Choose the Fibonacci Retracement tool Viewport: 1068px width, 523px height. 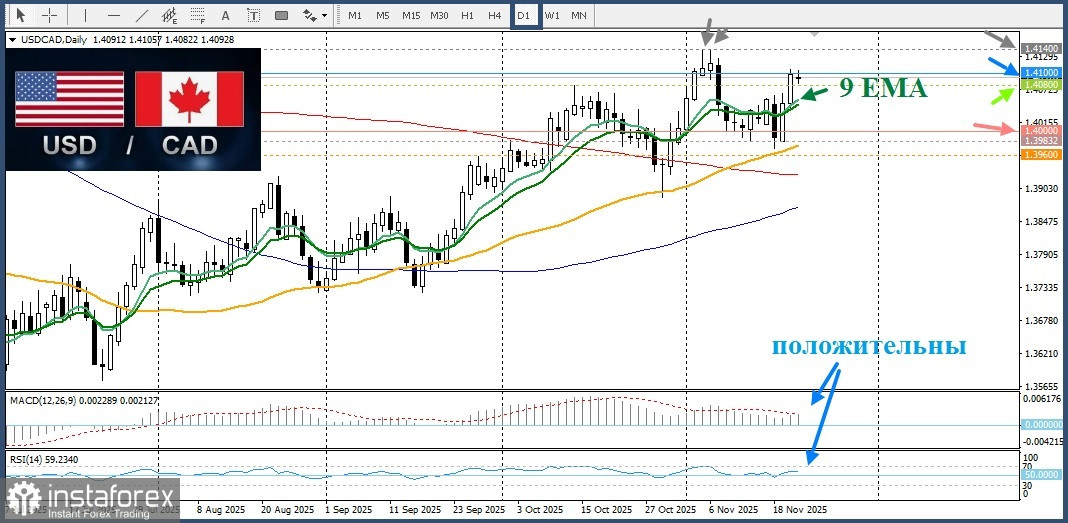tap(198, 15)
